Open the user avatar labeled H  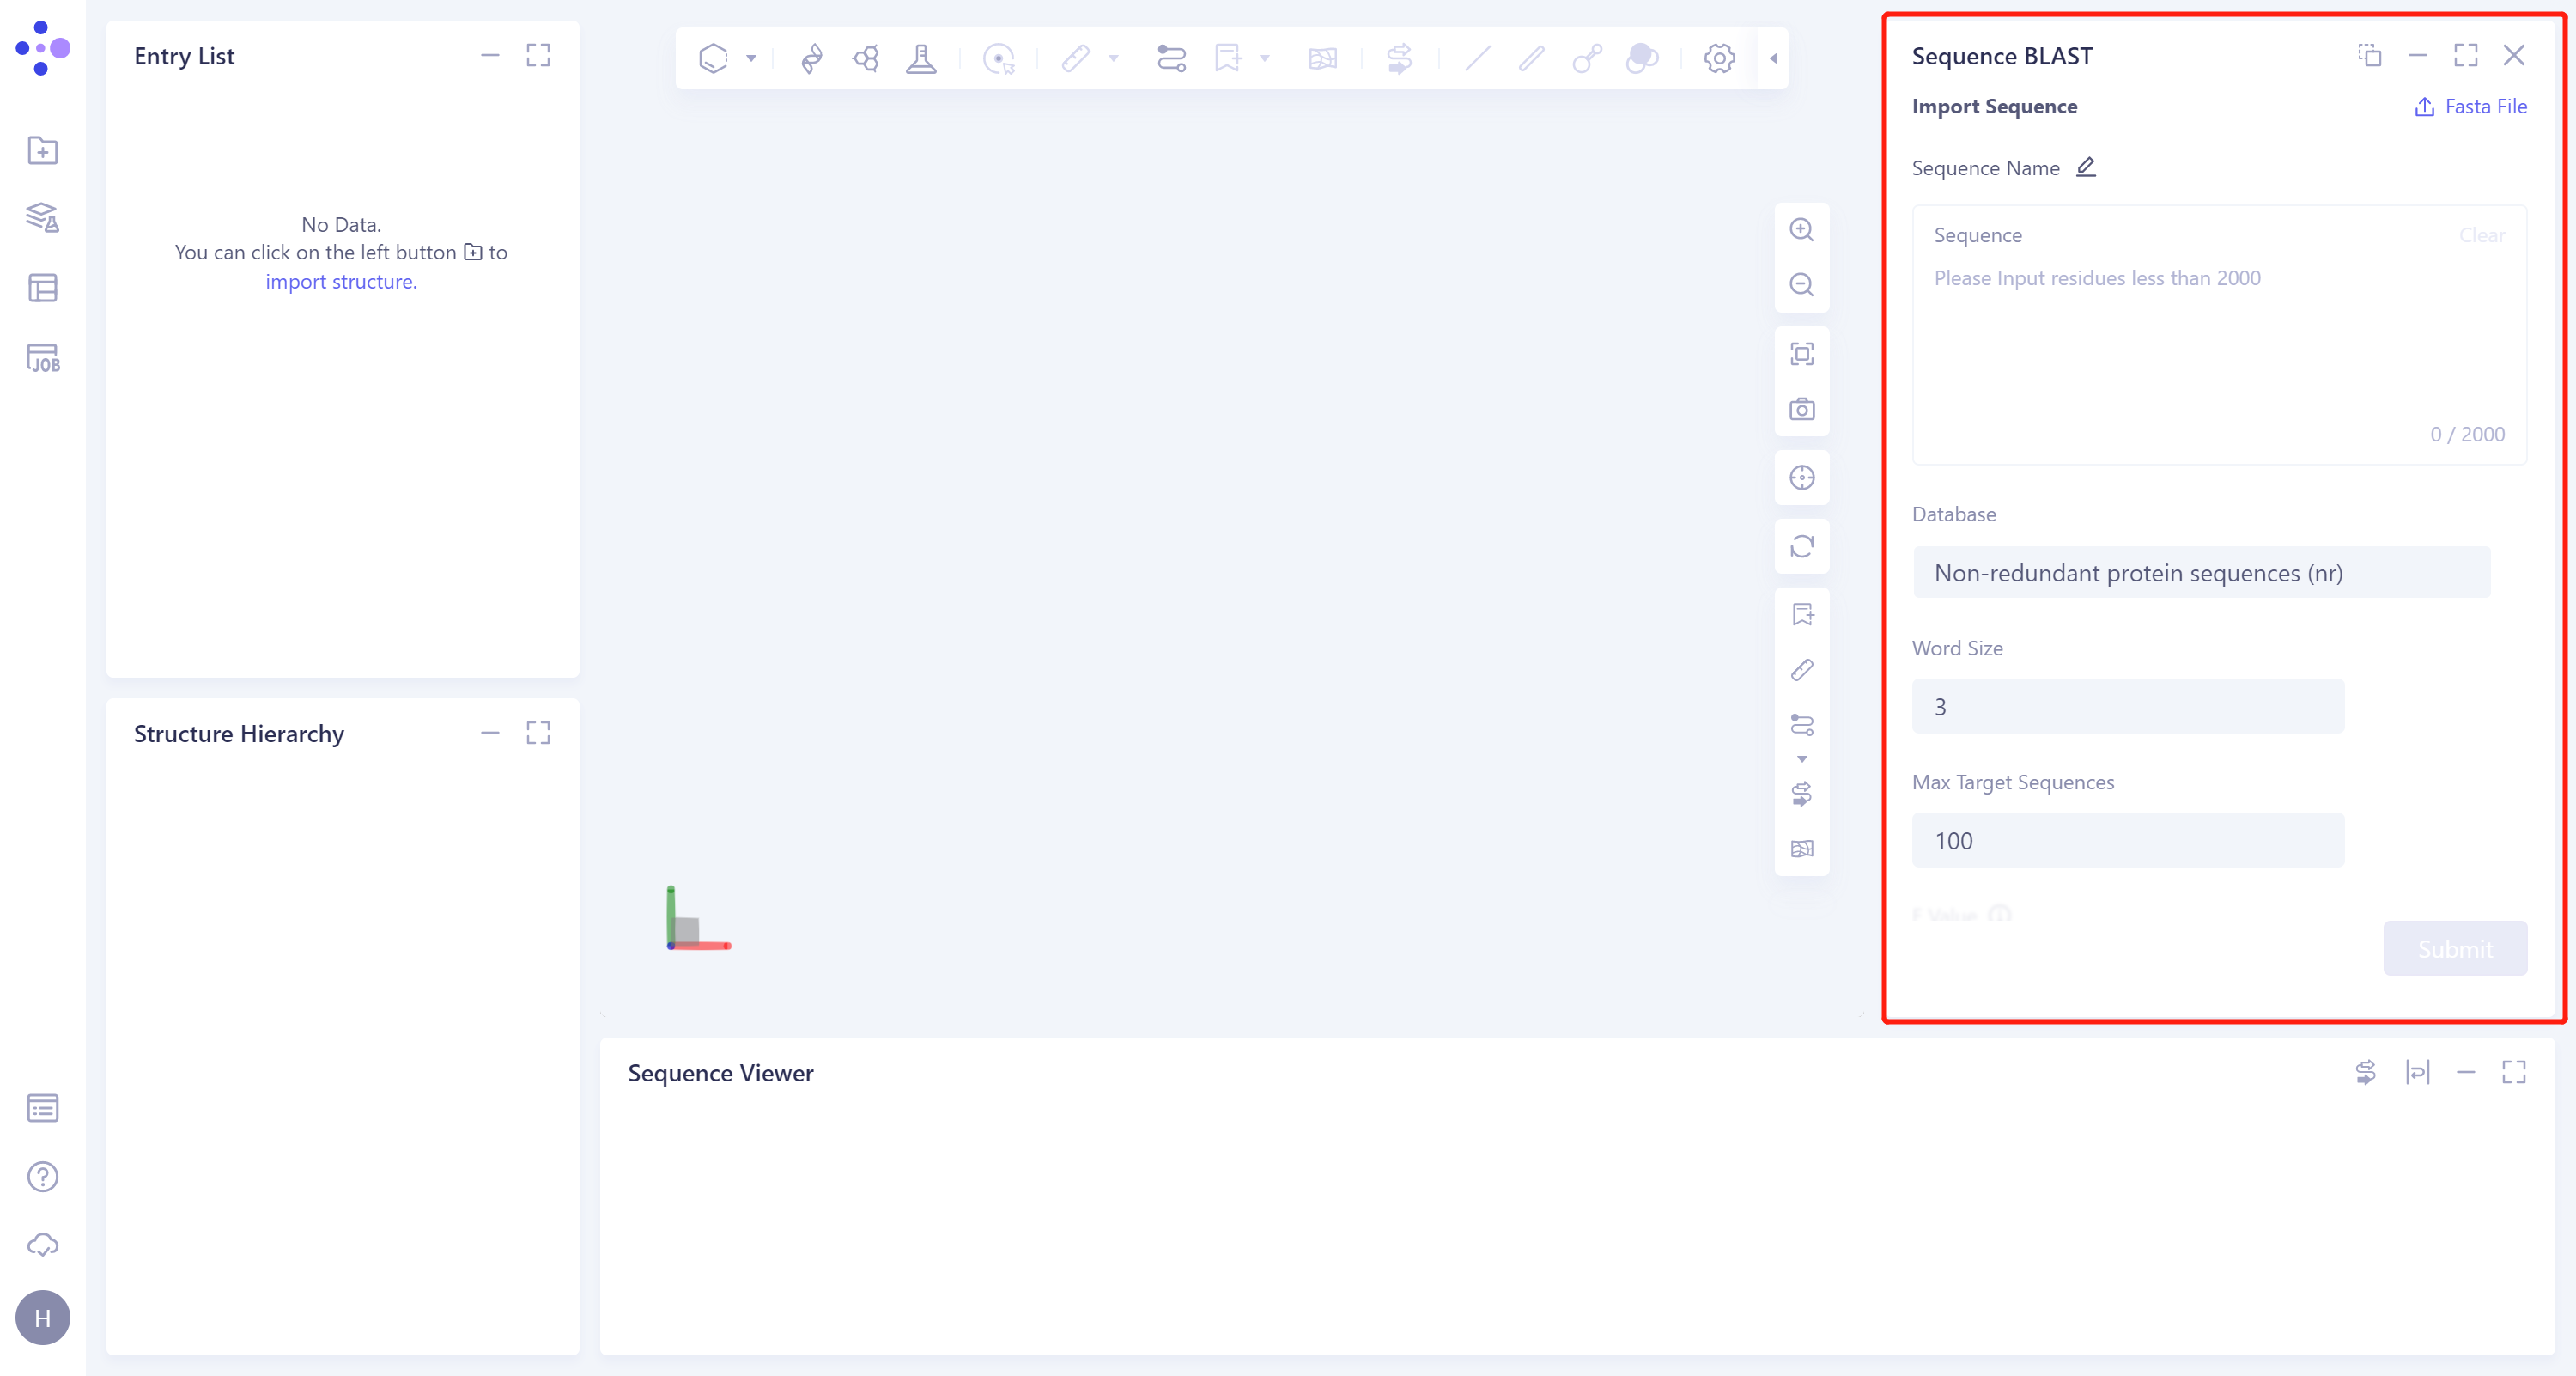click(x=42, y=1318)
